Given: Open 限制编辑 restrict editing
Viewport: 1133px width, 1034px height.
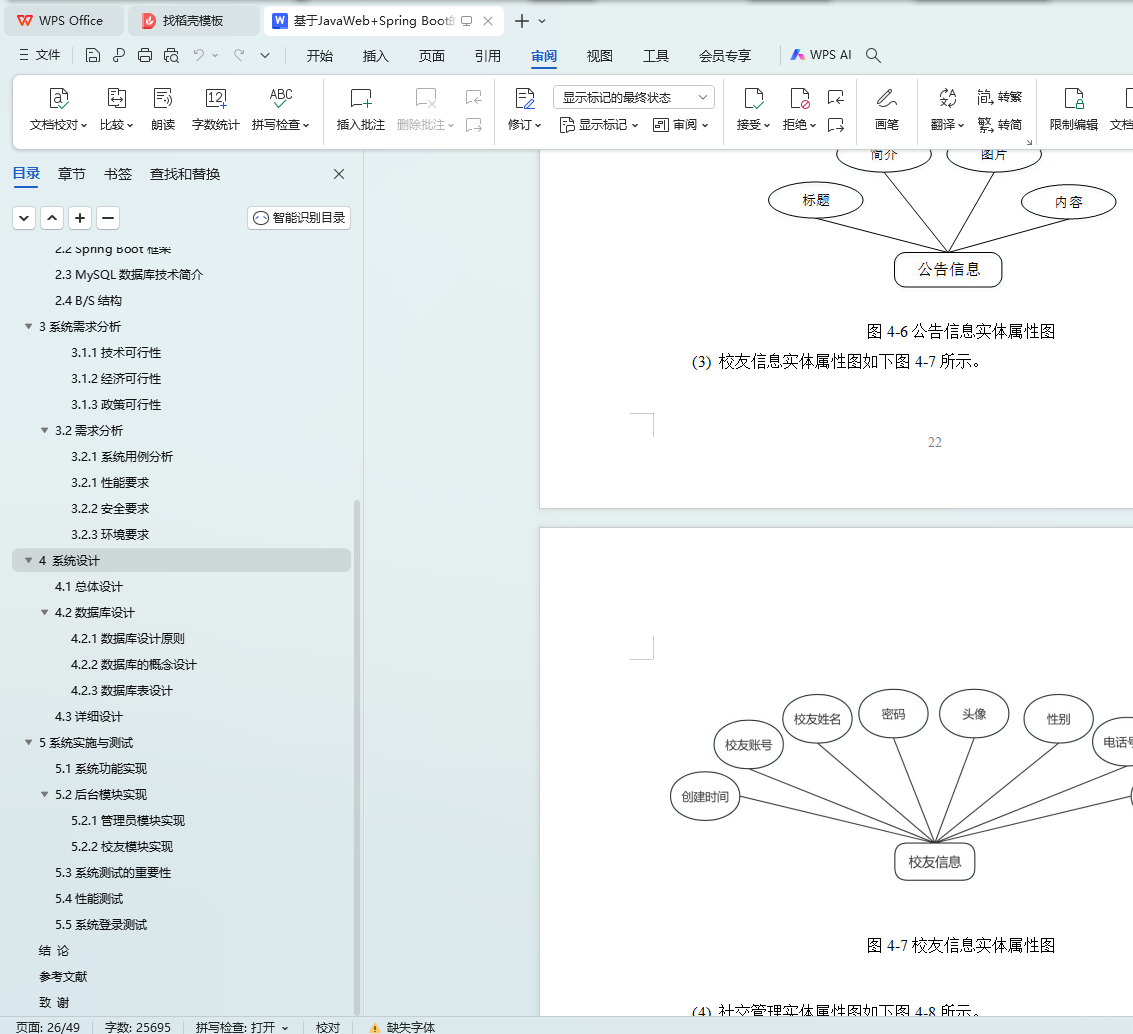Looking at the screenshot, I should 1074,109.
